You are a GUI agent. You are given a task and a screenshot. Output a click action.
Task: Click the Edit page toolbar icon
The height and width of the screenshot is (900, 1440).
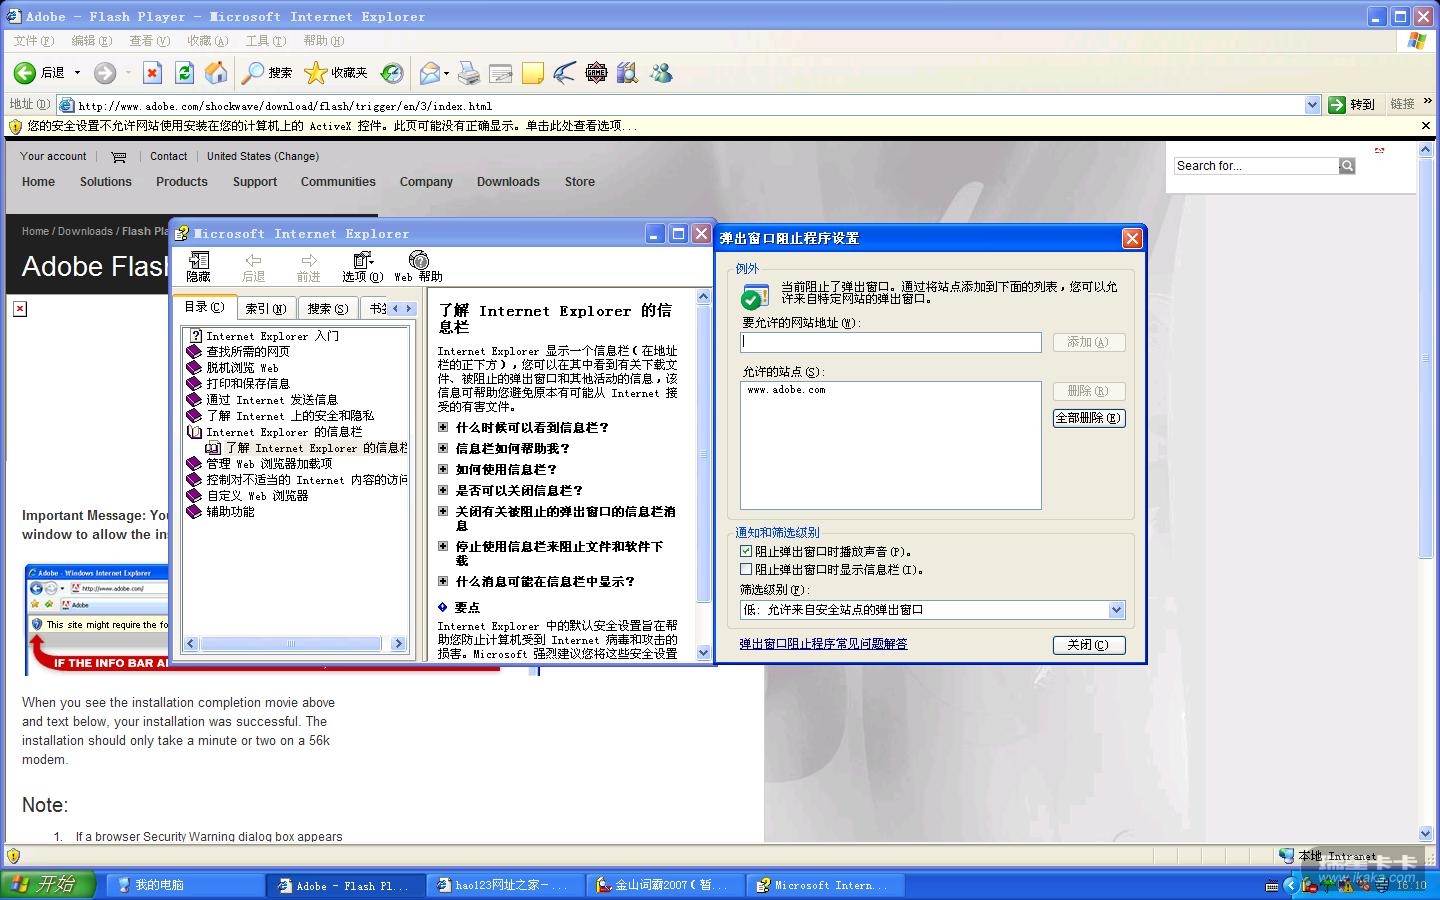pos(501,73)
